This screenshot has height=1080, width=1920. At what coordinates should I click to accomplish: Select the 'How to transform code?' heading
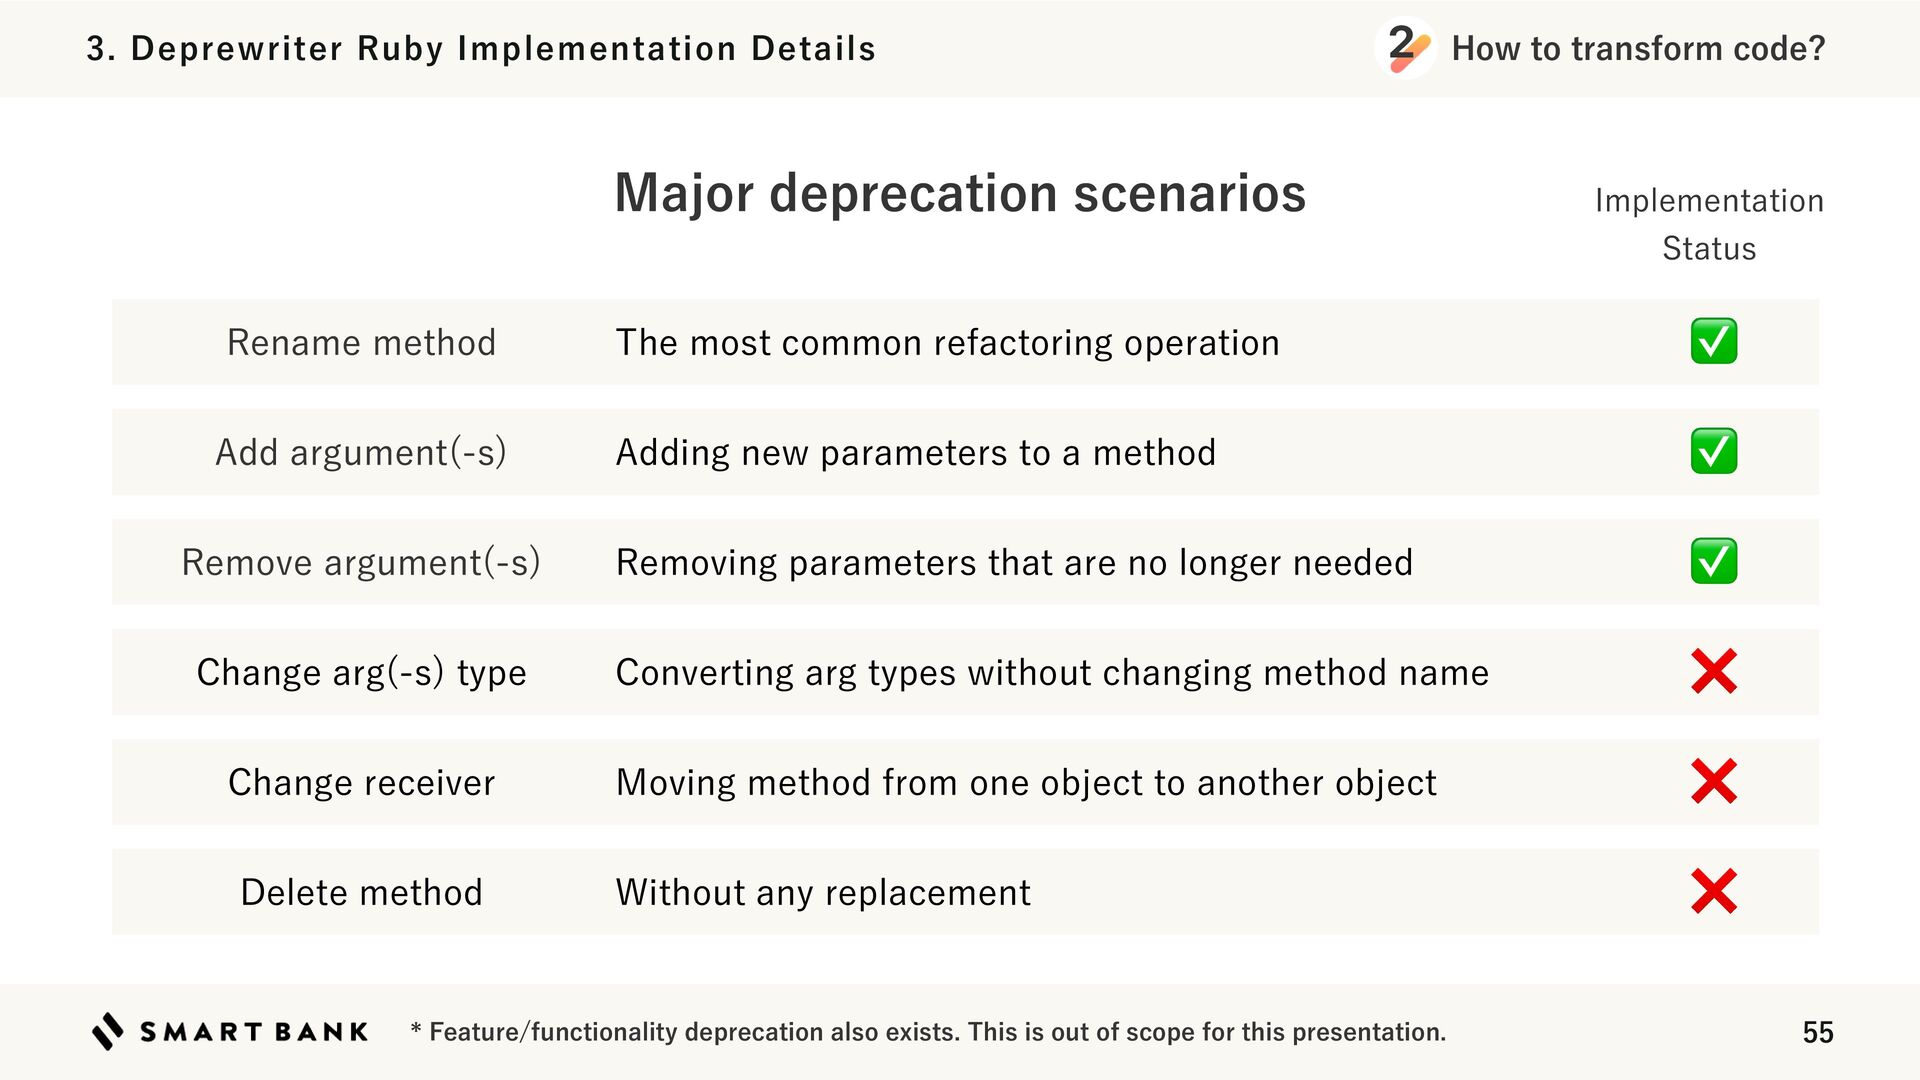point(1638,48)
